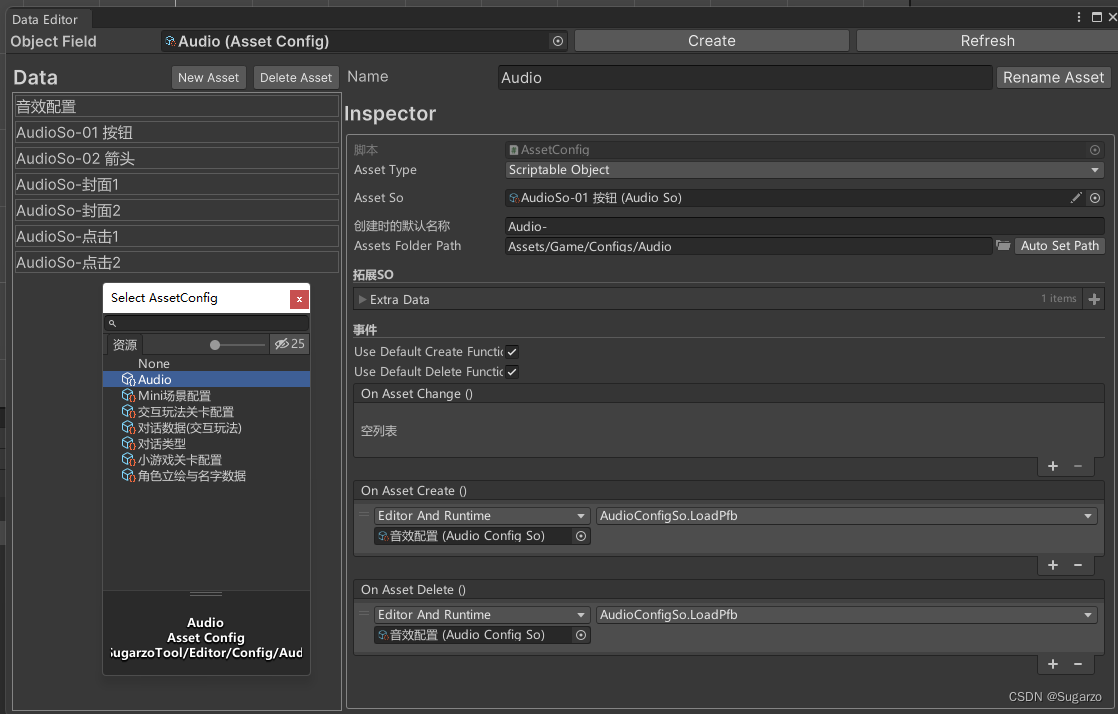Open Editor And Runtime dropdown under On Asset Create

point(482,516)
